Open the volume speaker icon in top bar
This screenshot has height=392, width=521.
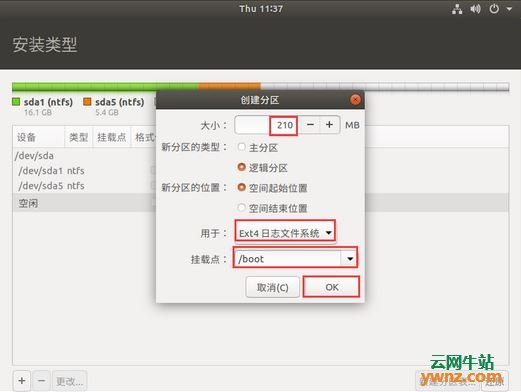point(475,9)
